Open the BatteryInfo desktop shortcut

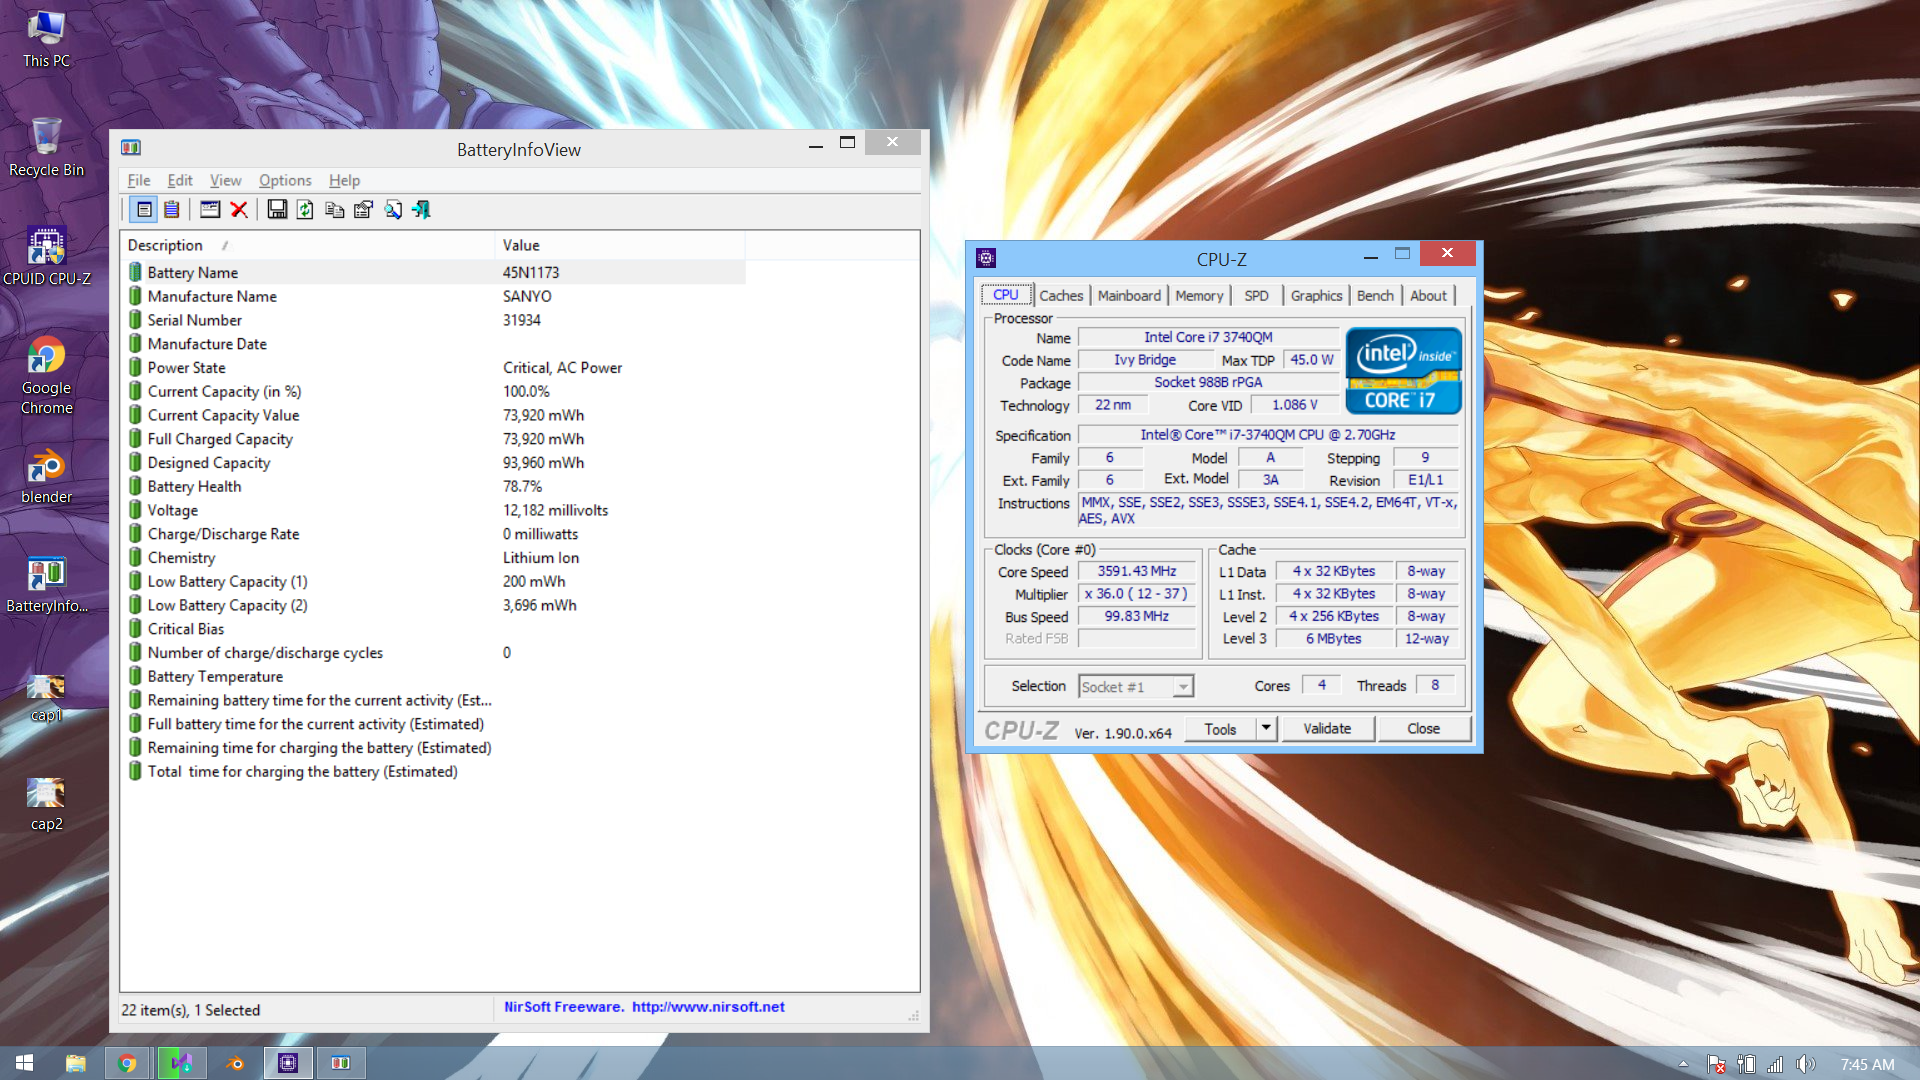click(x=46, y=585)
